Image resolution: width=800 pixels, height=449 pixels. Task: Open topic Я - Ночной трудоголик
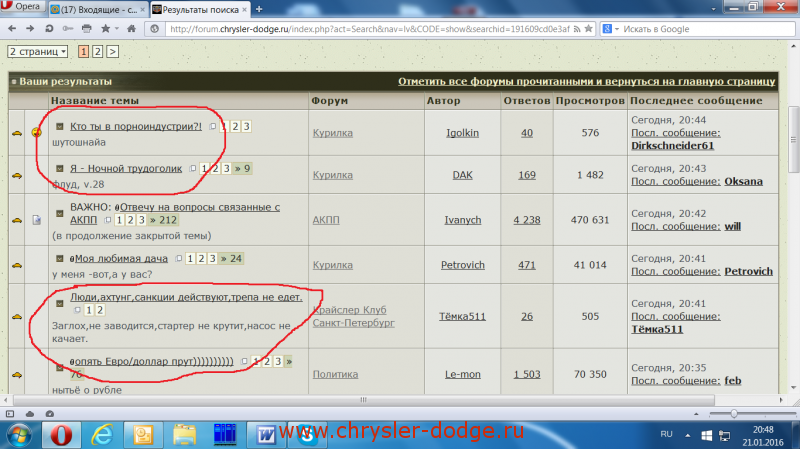tap(126, 168)
